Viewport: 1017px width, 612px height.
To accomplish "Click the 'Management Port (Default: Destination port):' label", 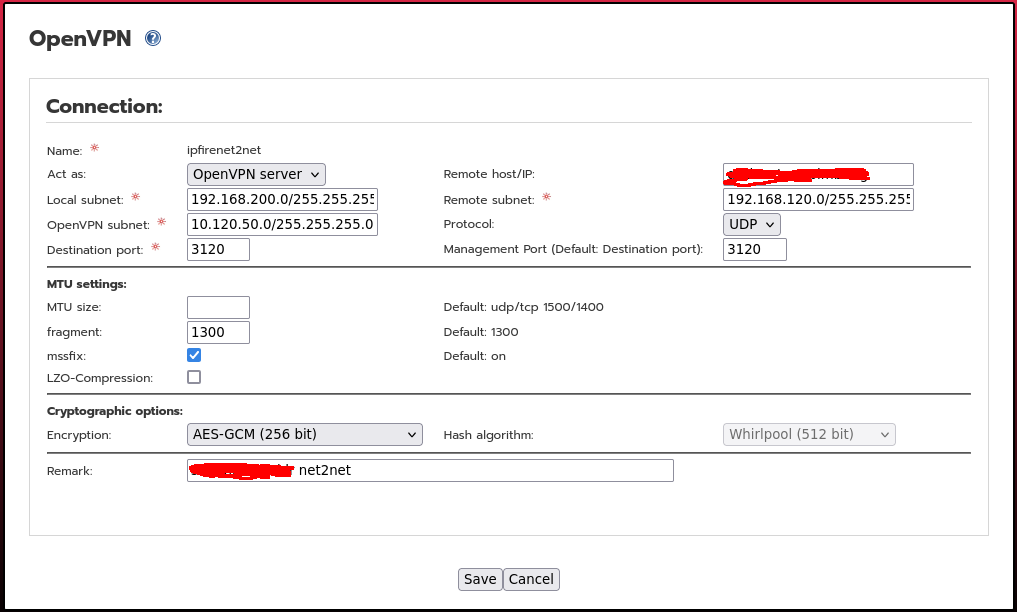I will point(573,250).
